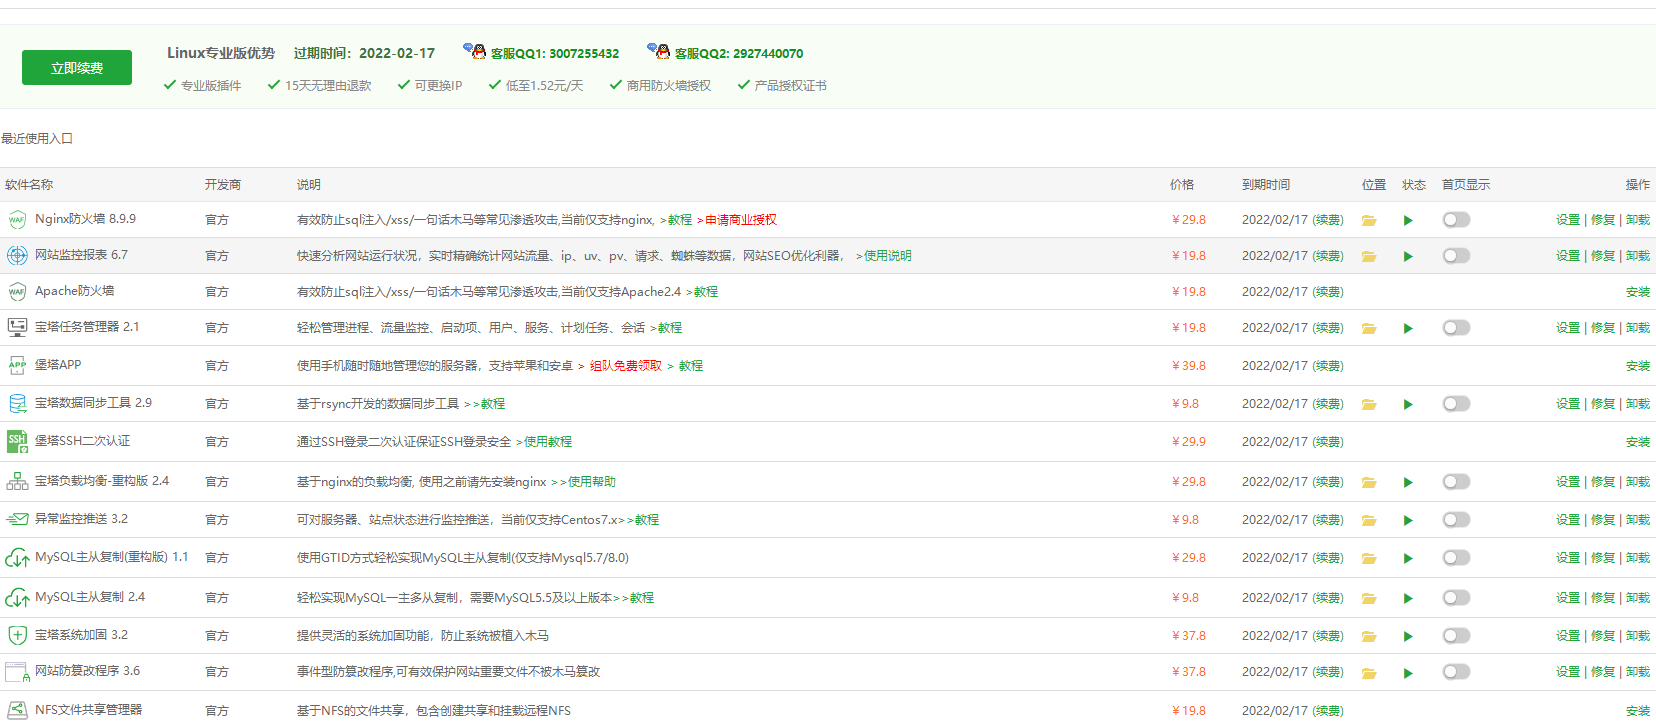
Task: Click the play status icon for 网站防篡改程序
Action: tap(1408, 673)
